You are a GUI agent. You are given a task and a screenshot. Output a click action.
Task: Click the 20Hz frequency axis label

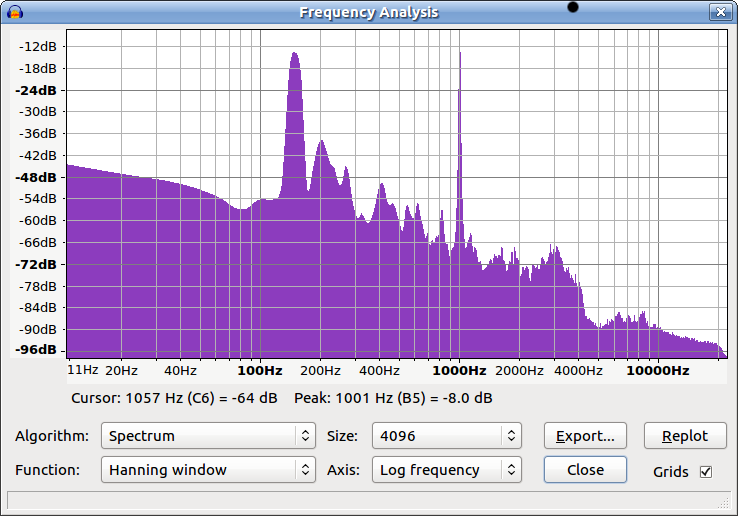point(121,371)
